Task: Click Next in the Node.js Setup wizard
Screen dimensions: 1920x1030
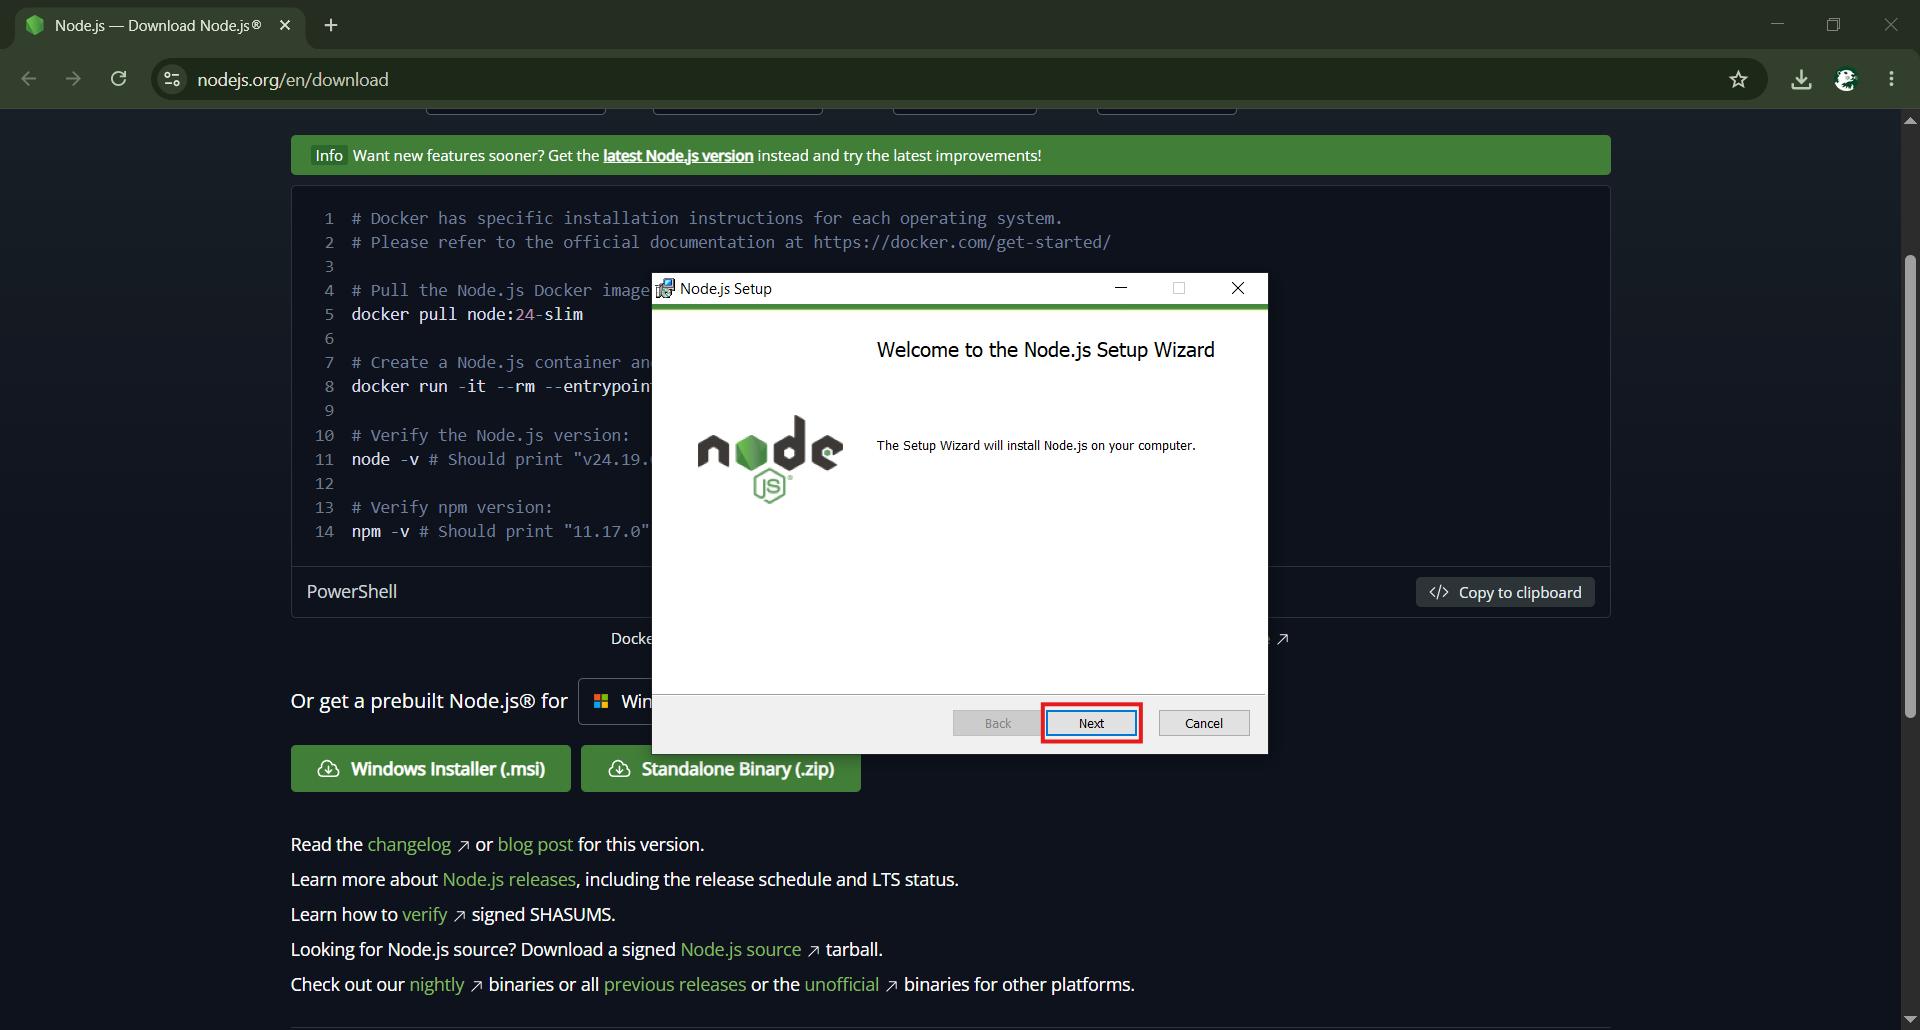Action: pos(1091,723)
